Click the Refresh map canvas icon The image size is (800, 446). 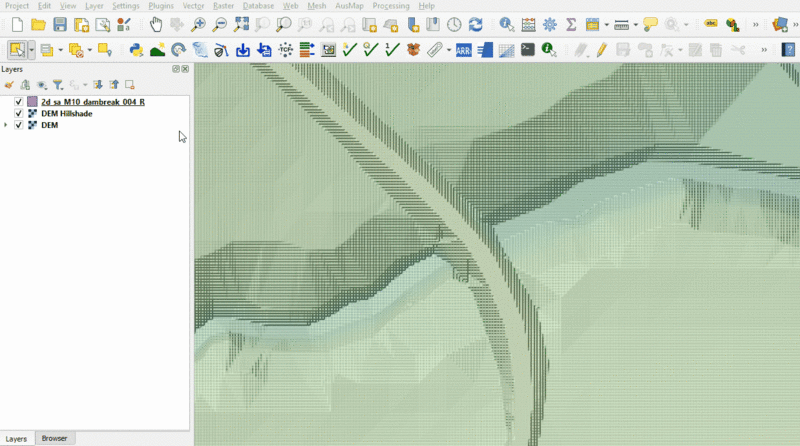[x=475, y=24]
